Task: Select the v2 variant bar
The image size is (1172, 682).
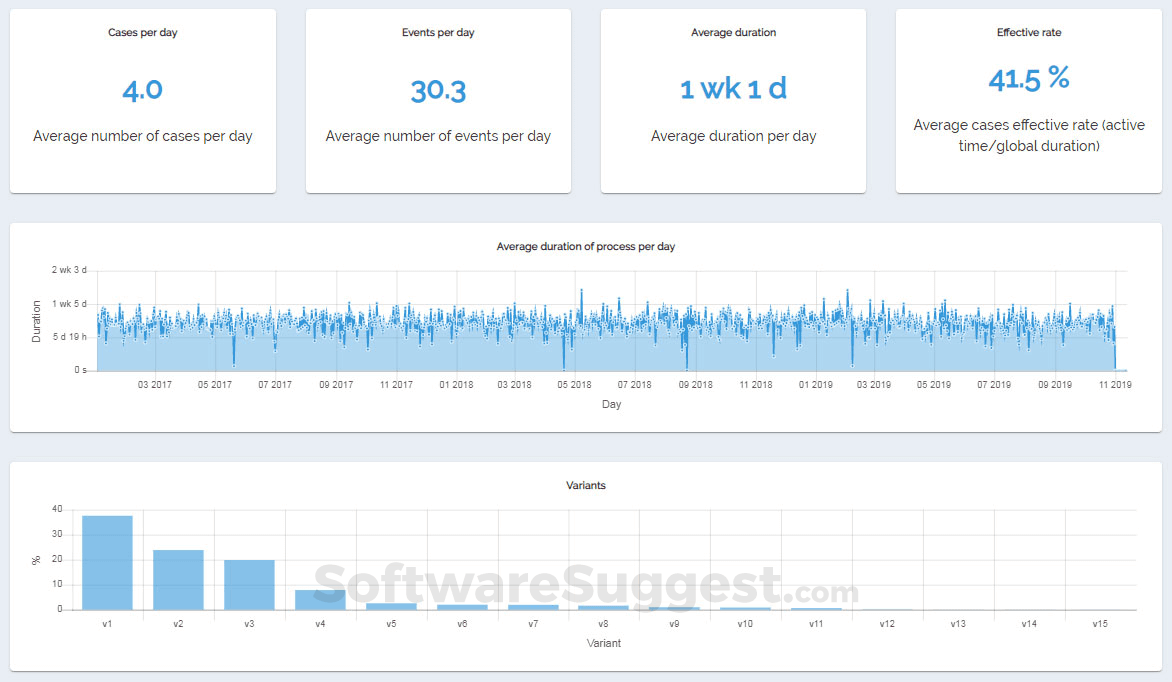Action: tap(177, 580)
